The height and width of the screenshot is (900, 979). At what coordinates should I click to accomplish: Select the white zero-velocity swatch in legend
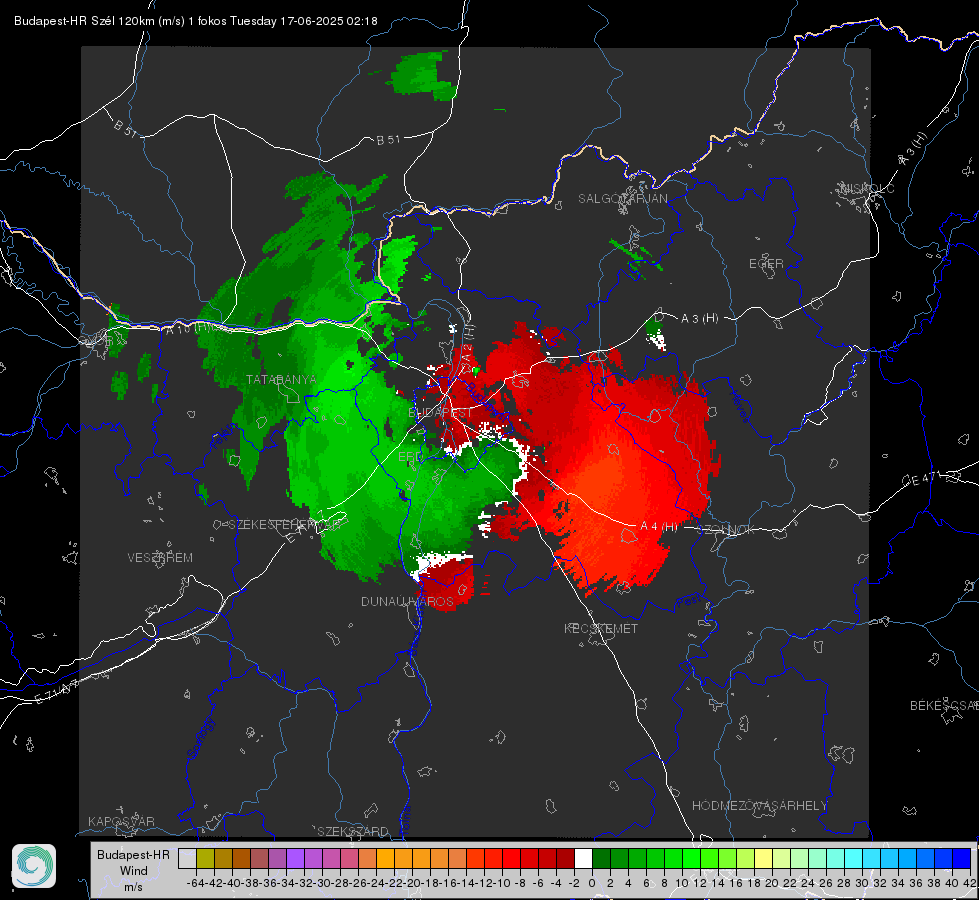(583, 858)
